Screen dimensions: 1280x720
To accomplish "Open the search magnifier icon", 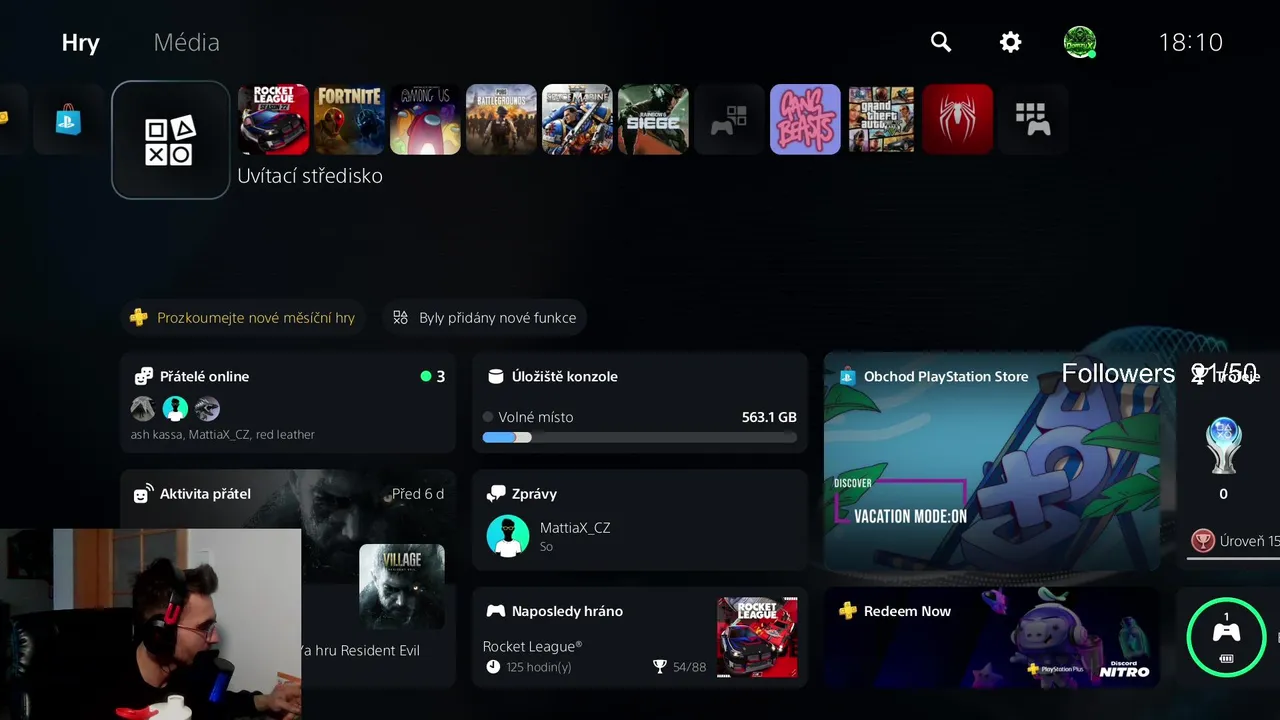I will pos(941,42).
